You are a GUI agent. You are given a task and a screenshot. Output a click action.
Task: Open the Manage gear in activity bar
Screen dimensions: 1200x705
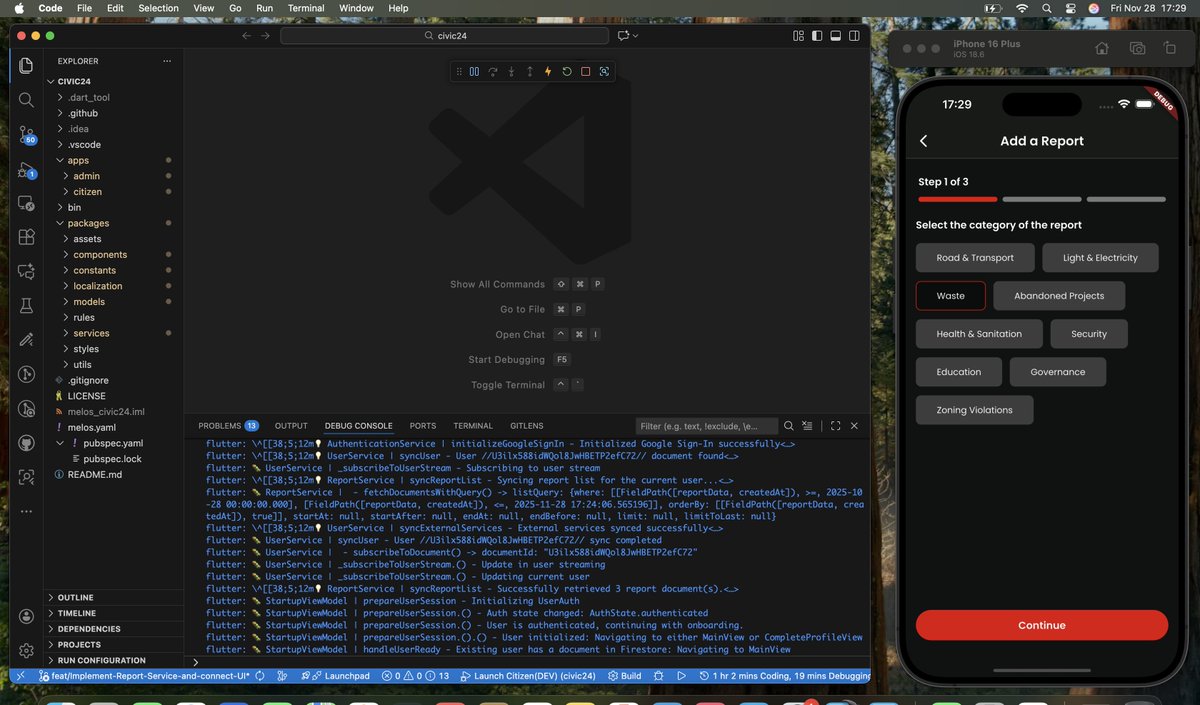[x=26, y=651]
